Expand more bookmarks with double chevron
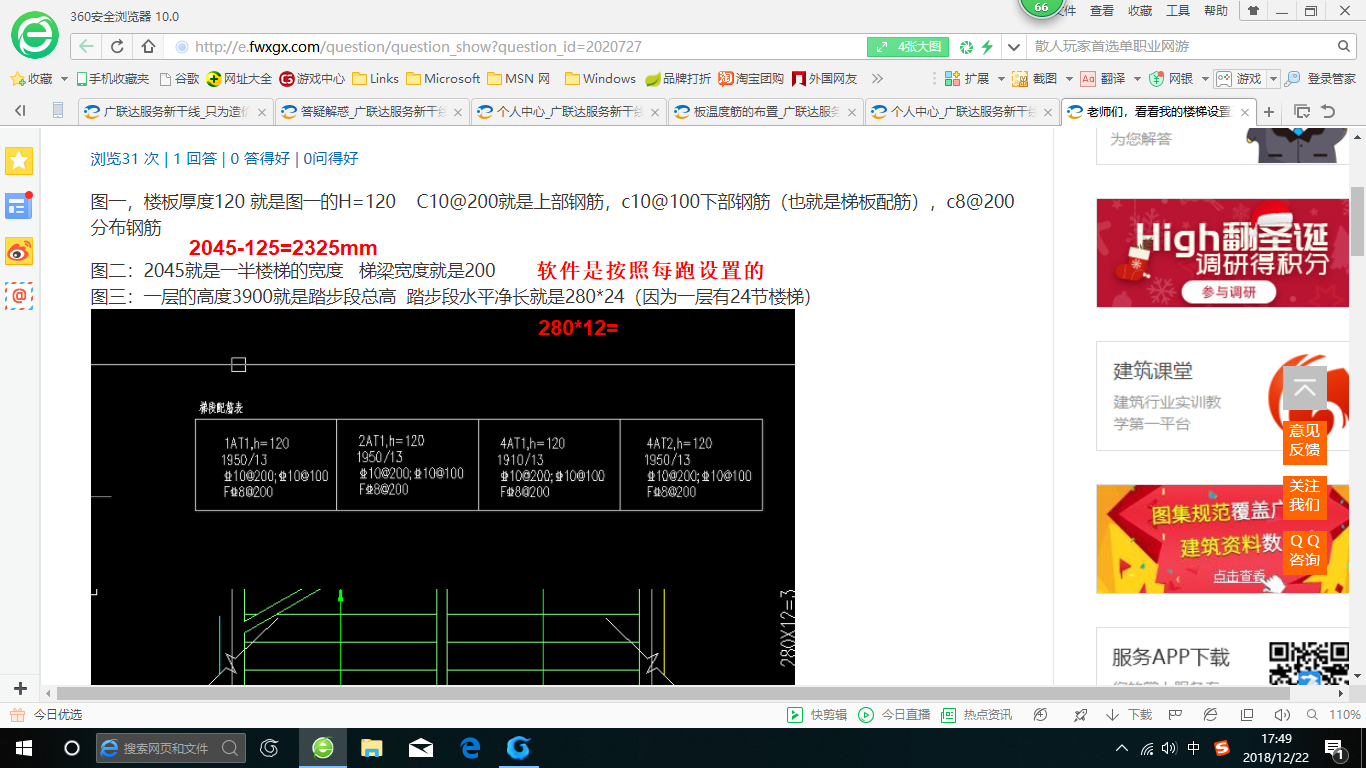The width and height of the screenshot is (1366, 768). coord(877,78)
